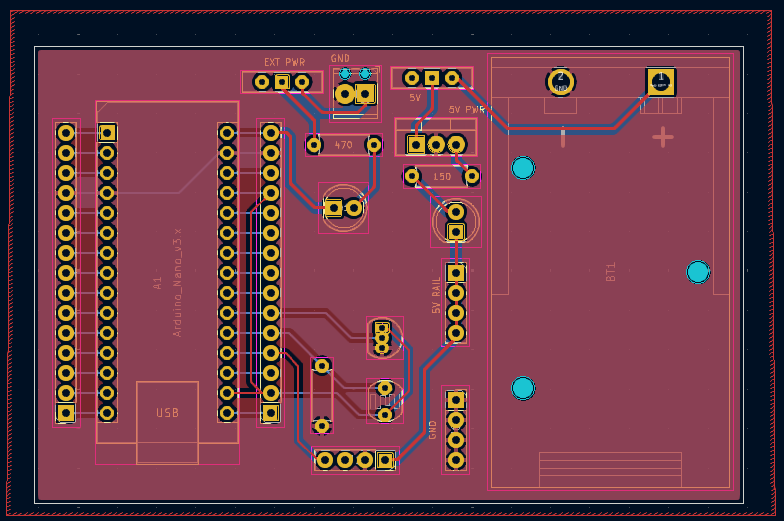Click the USB connector label on the Arduino
784x521 pixels.
click(x=167, y=412)
